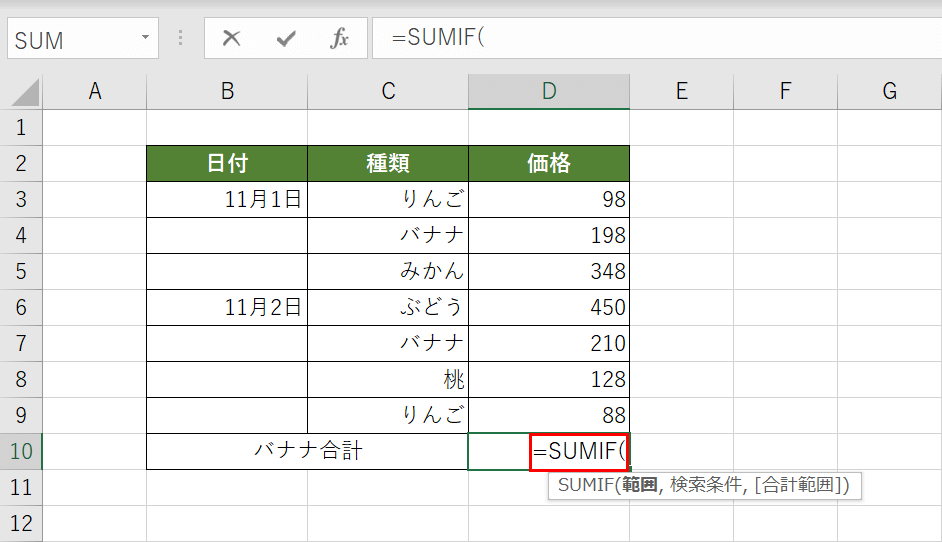
Task: Select column C header
Action: click(388, 91)
